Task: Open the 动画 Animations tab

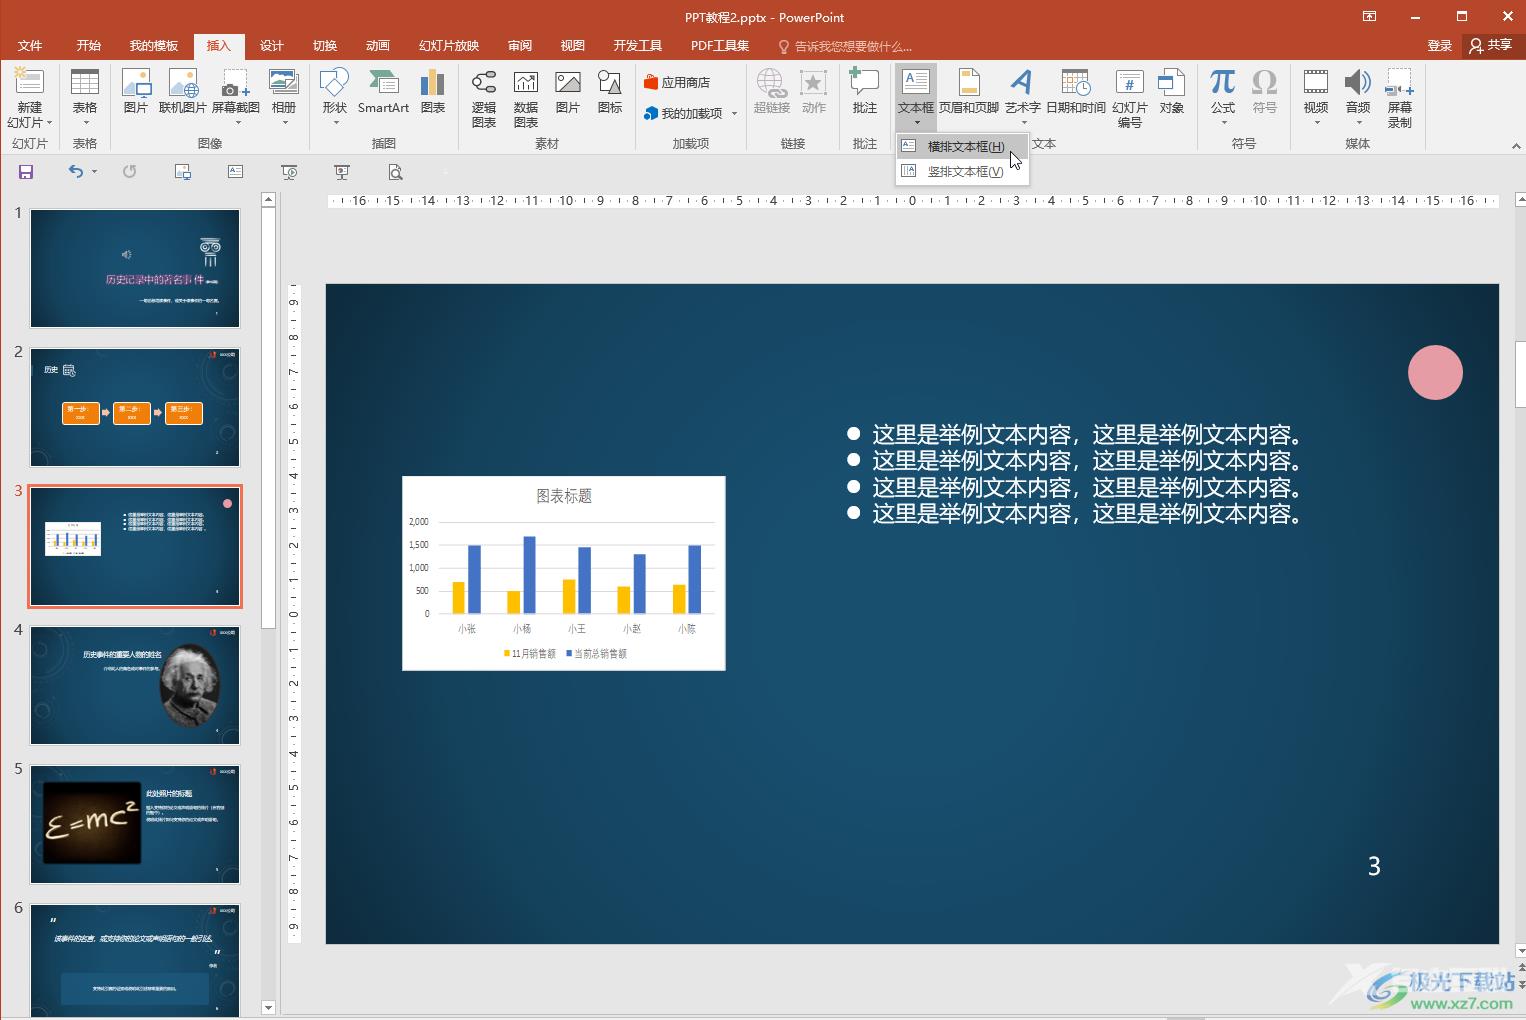Action: click(378, 46)
